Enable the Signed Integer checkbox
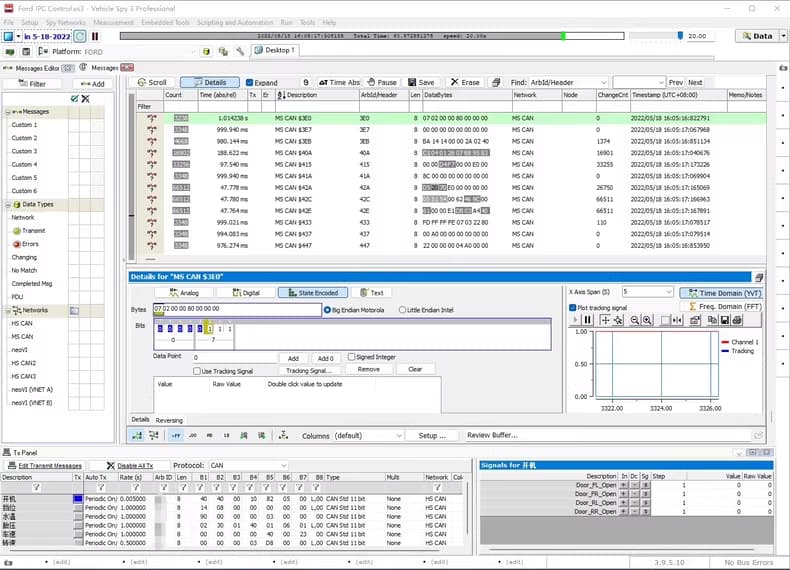Screen dimensions: 790x570 [352, 357]
